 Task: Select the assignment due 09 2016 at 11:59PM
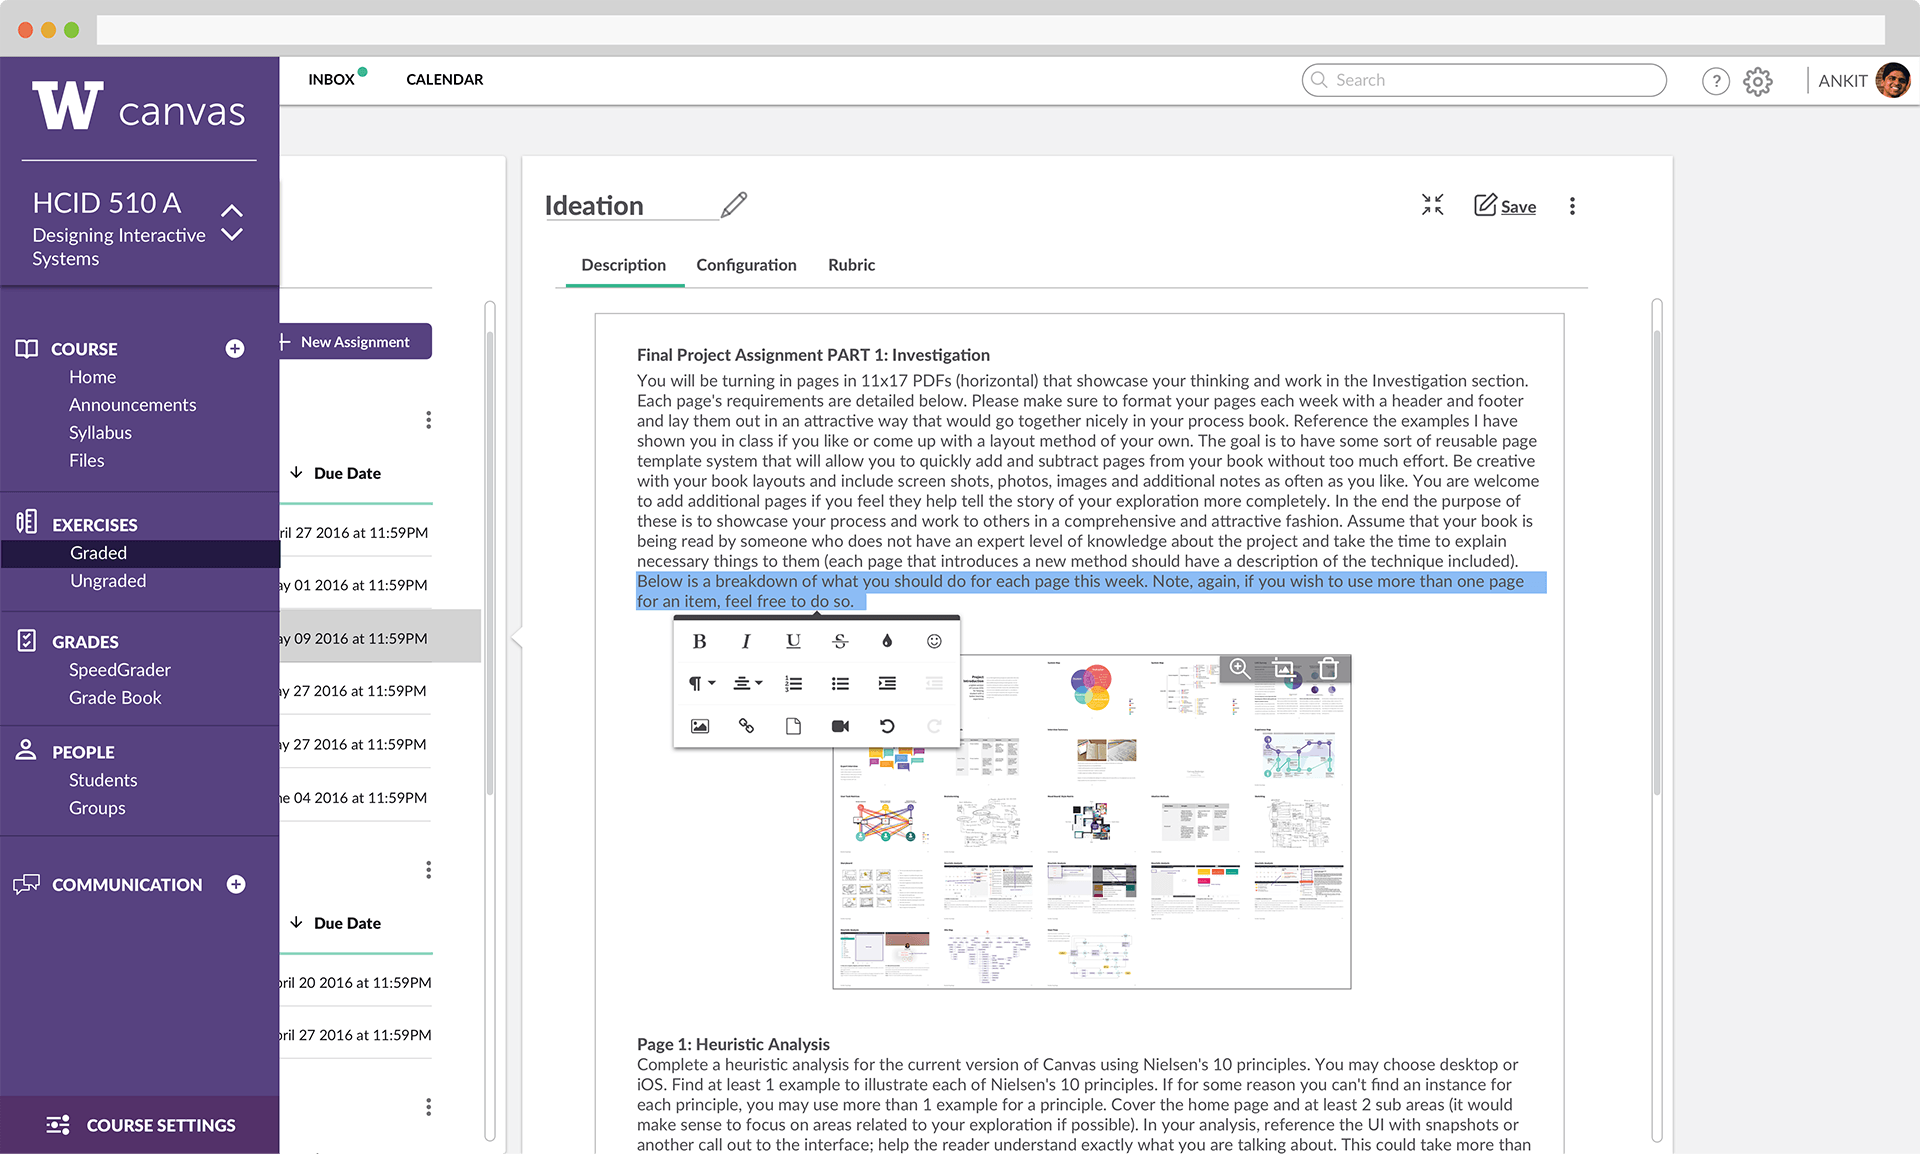(x=380, y=638)
